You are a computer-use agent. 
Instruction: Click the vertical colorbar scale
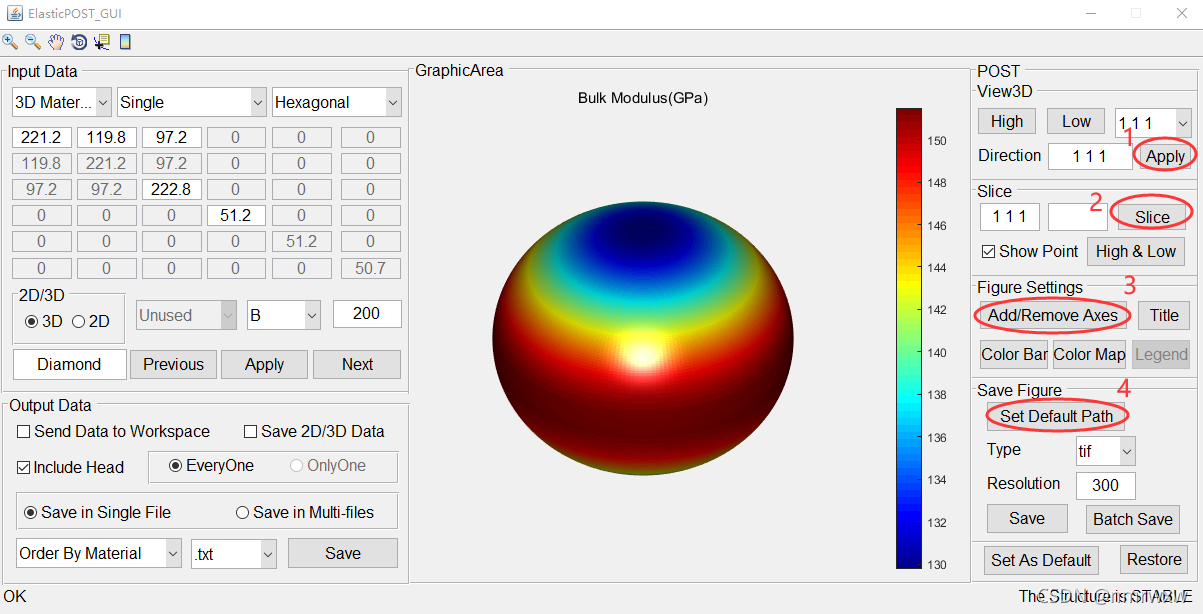coord(908,338)
